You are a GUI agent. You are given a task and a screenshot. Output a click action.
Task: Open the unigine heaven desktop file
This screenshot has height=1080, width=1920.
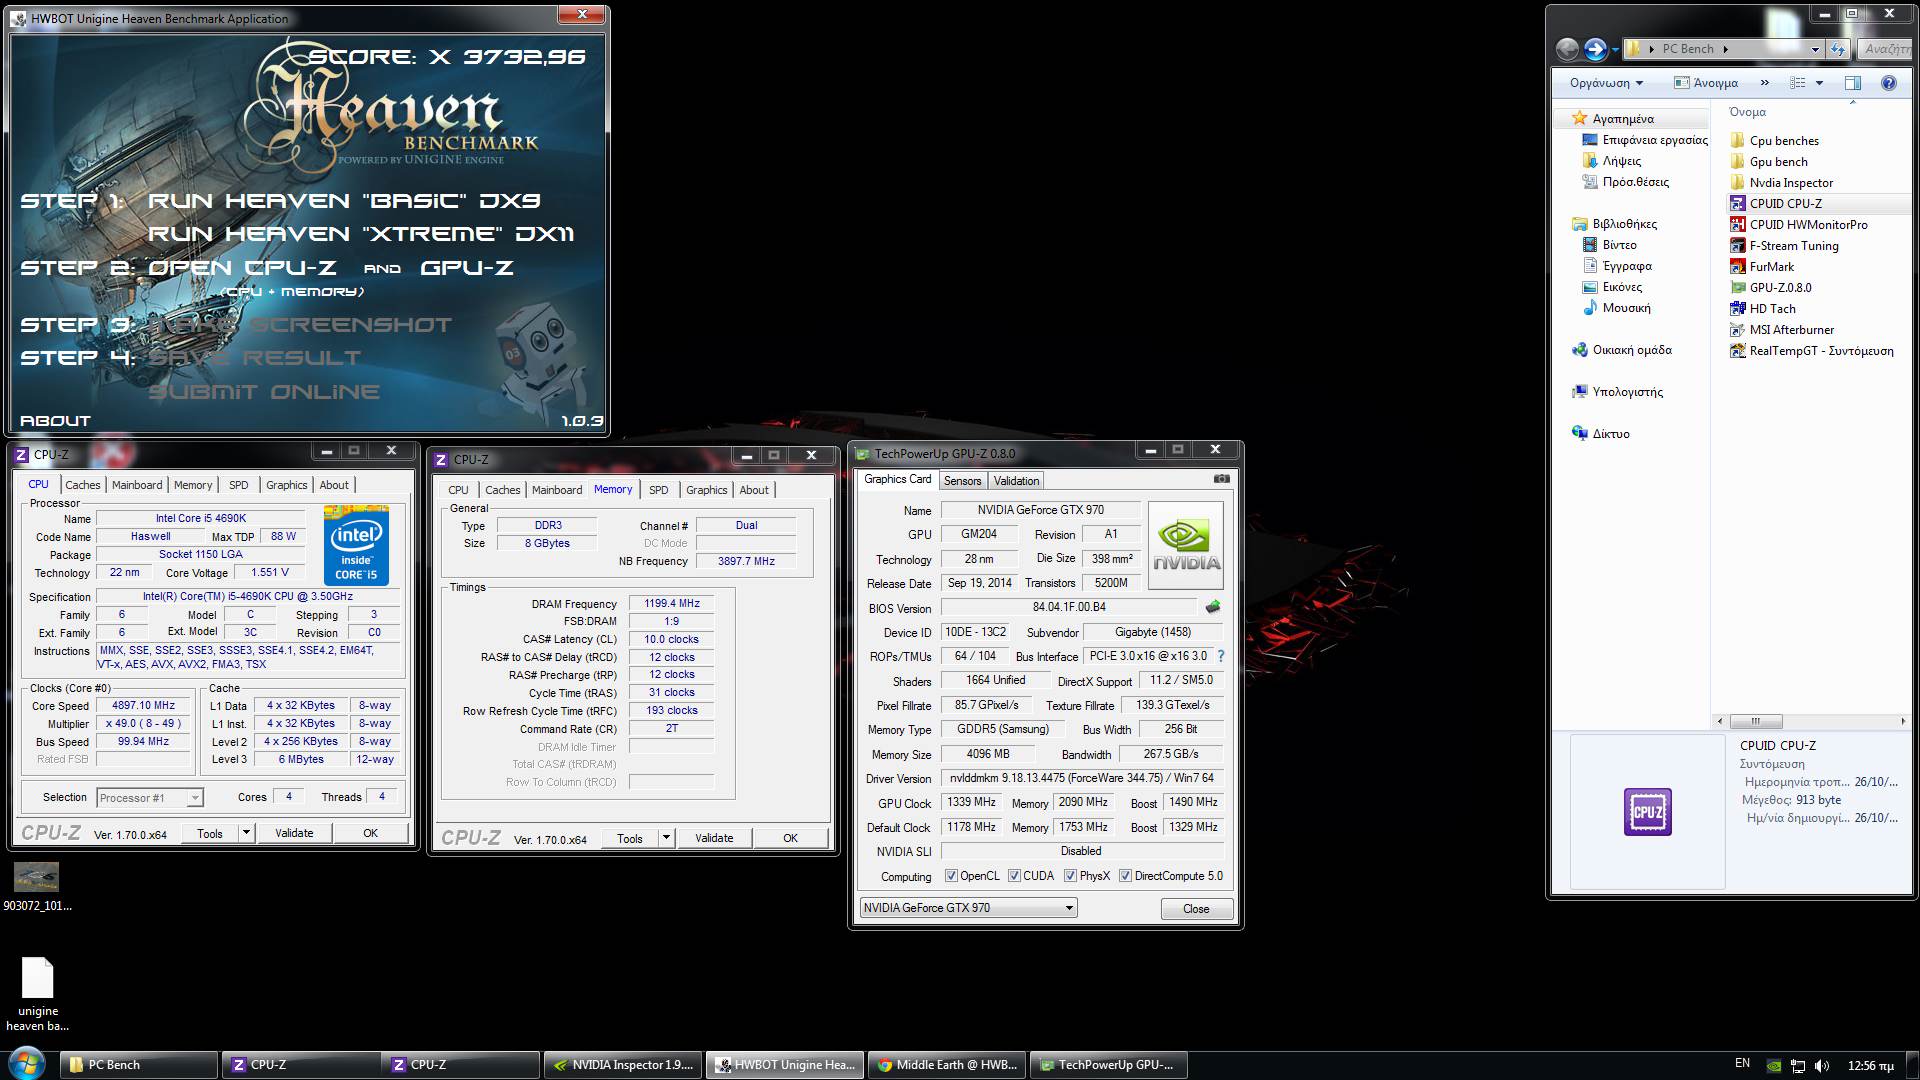tap(37, 994)
